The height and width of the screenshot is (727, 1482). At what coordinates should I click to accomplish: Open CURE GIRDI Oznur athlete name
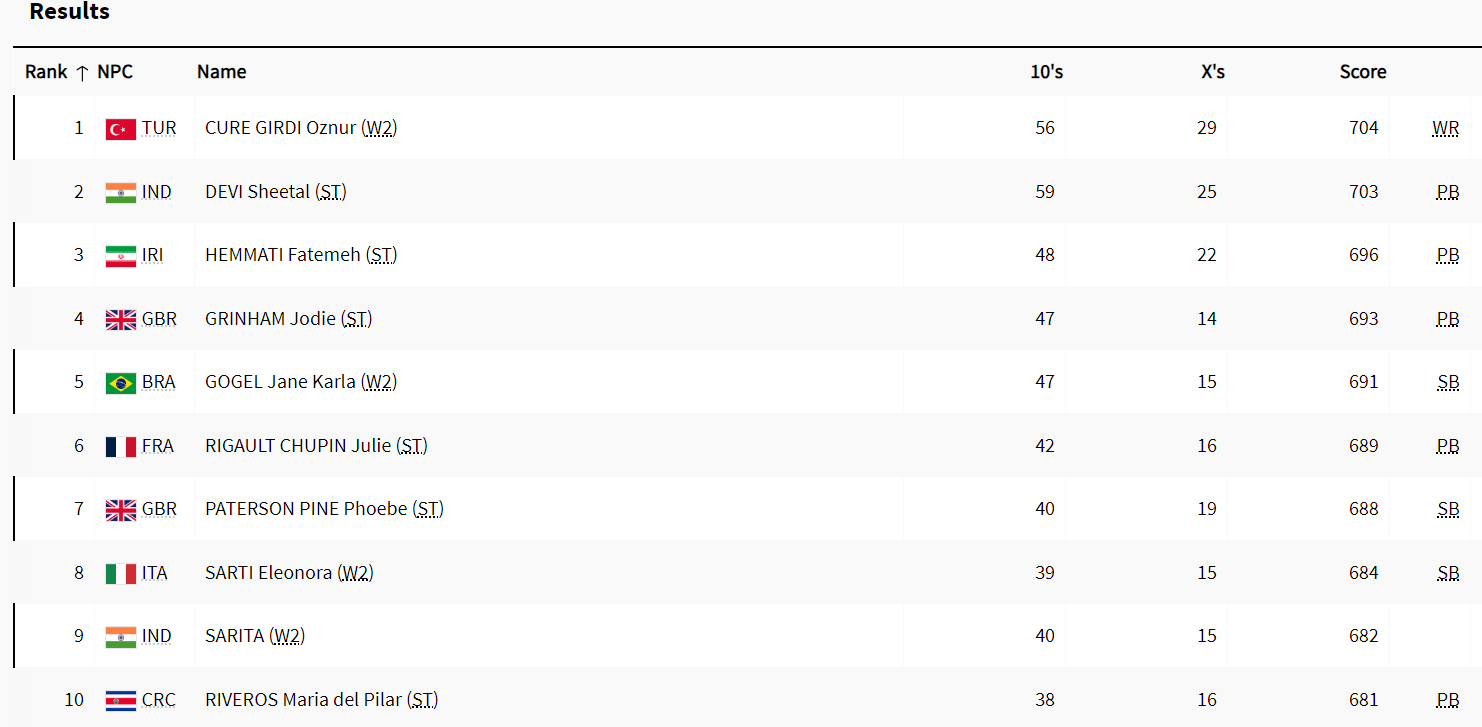280,128
